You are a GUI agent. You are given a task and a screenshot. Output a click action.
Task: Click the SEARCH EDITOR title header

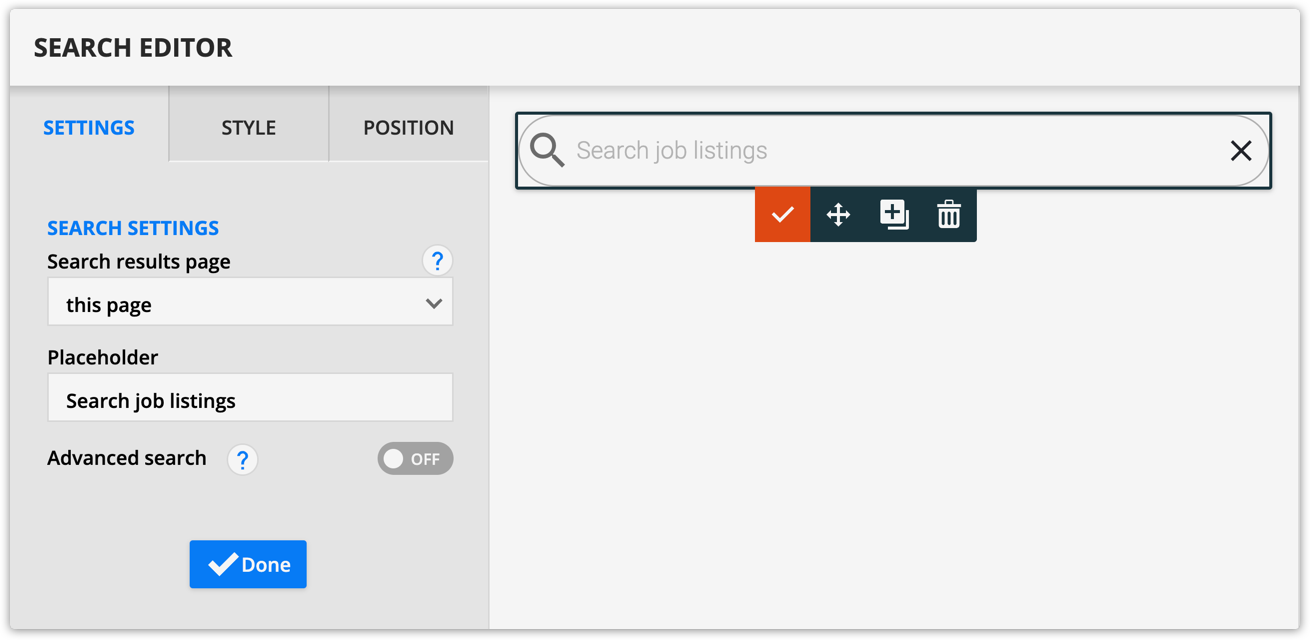point(133,47)
